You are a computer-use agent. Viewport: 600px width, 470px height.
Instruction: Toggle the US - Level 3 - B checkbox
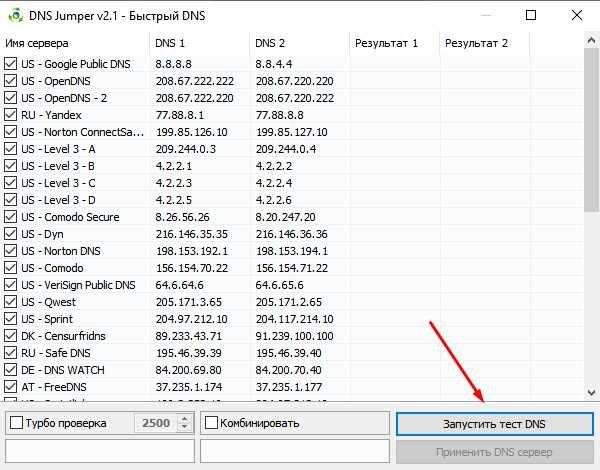(x=10, y=166)
